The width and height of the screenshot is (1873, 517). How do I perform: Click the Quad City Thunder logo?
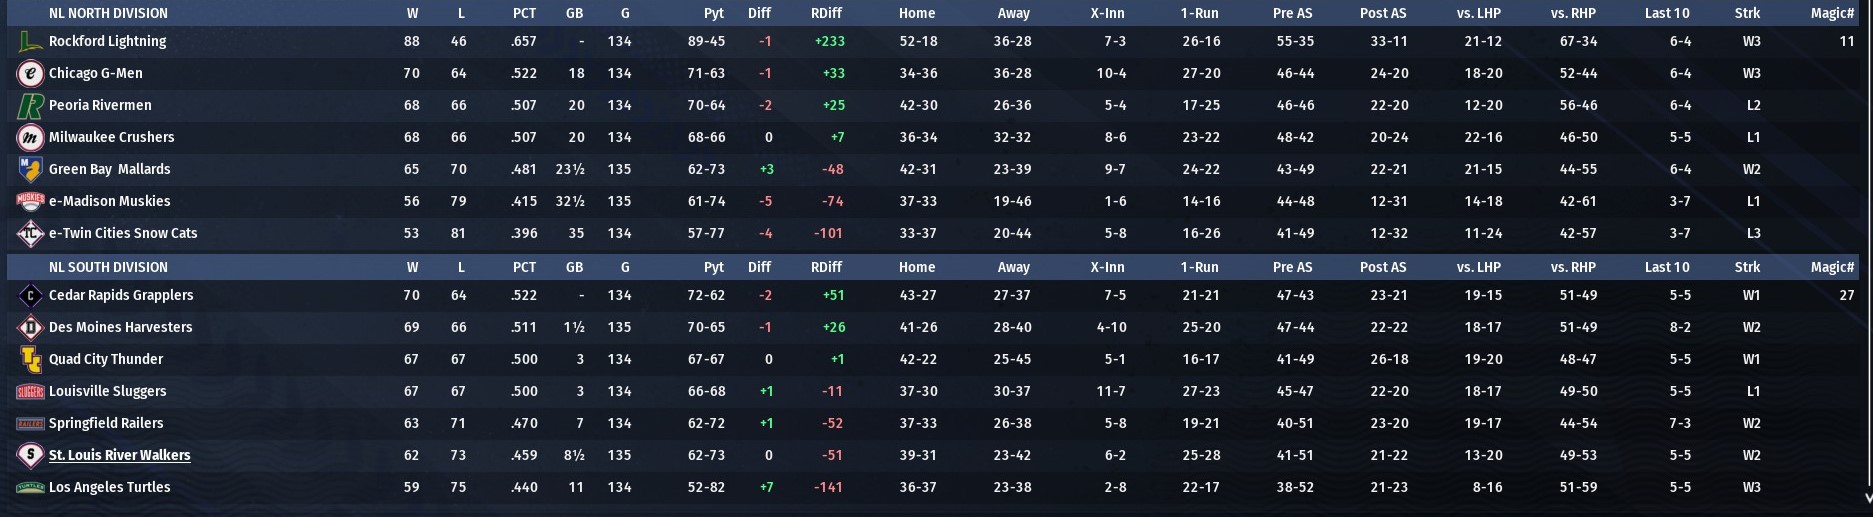pos(30,360)
